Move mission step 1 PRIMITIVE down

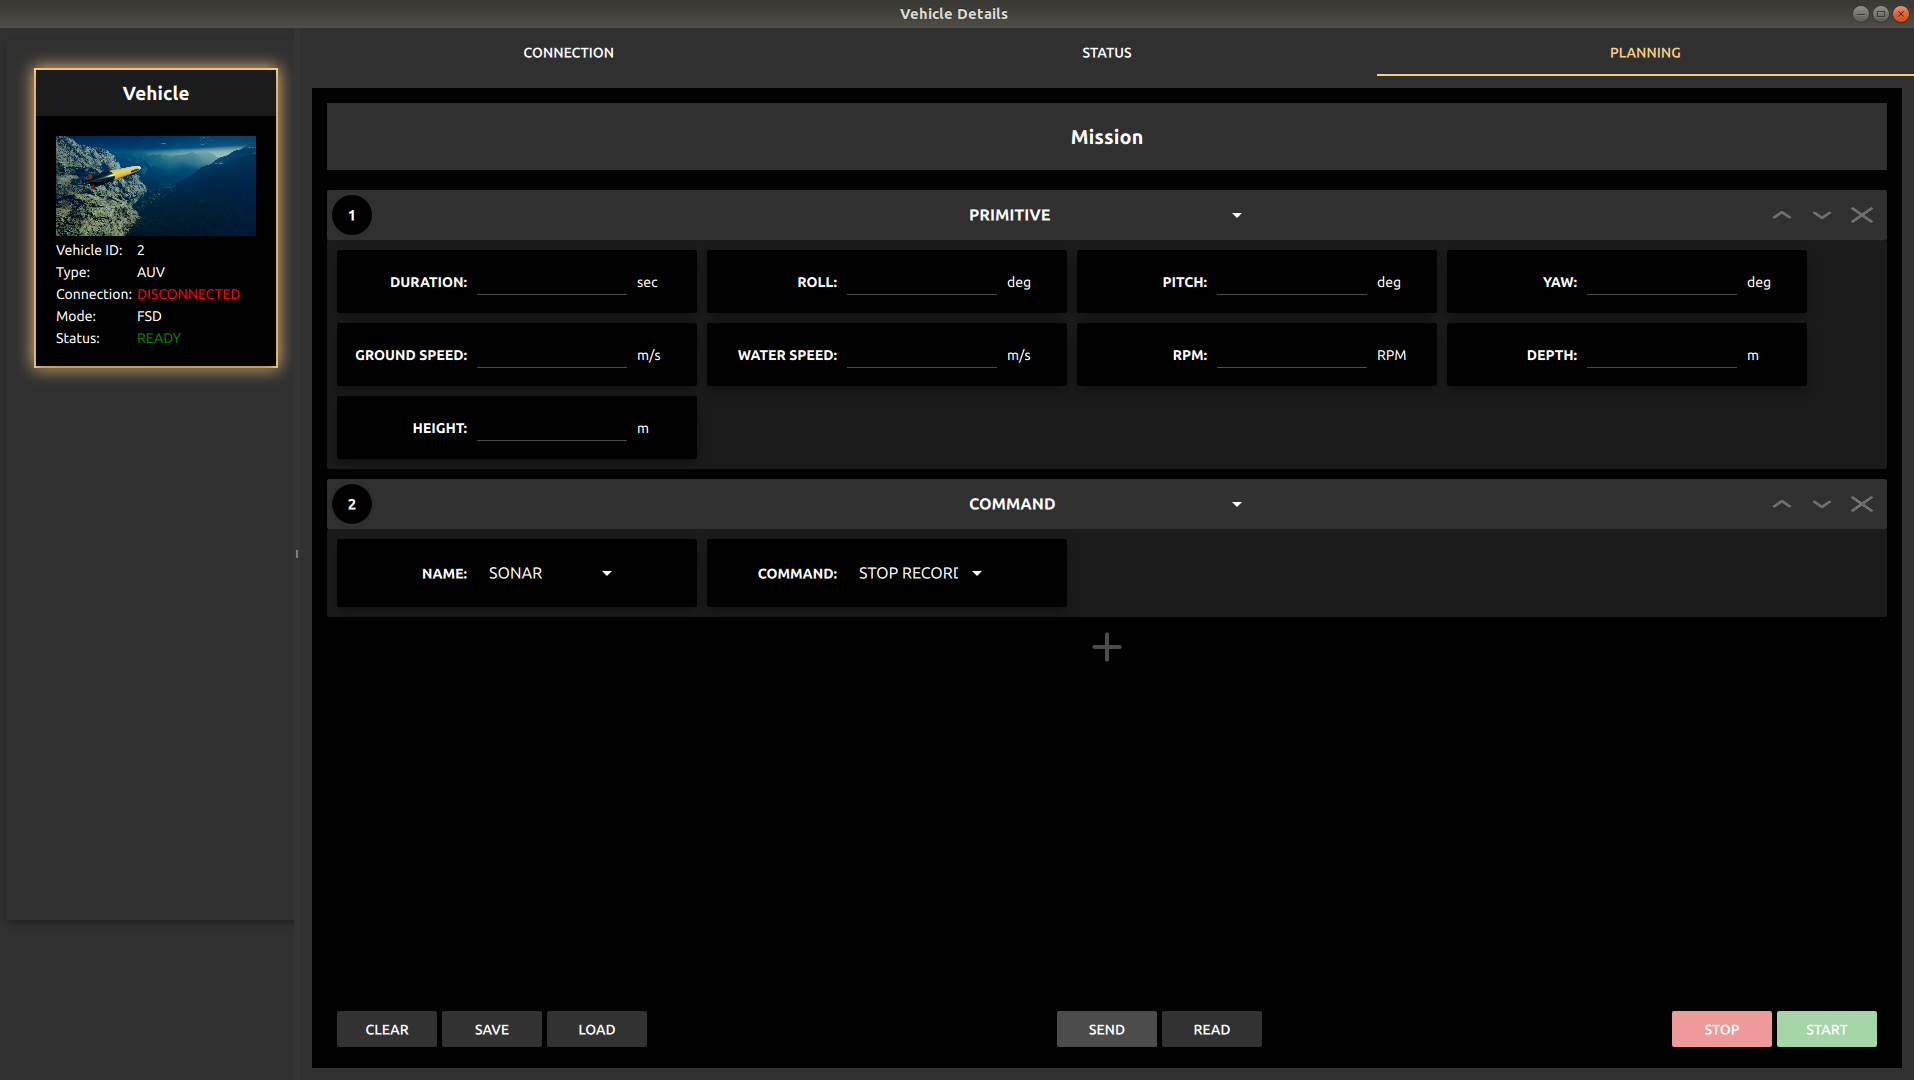[x=1821, y=215]
